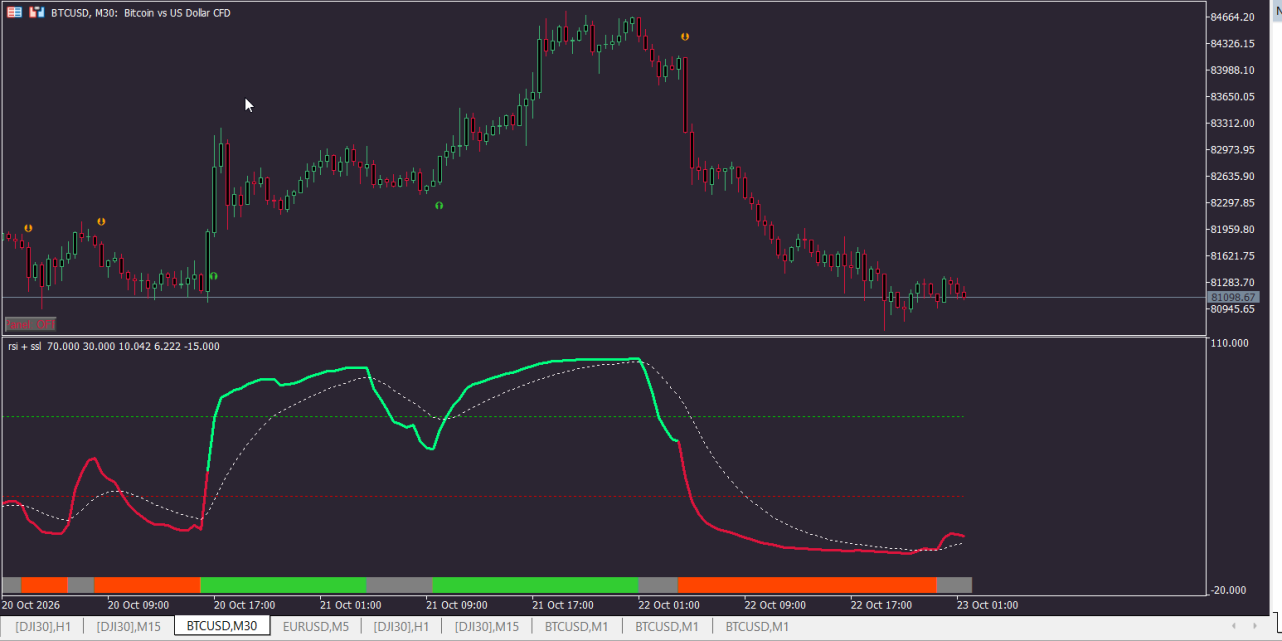Screen dimensions: 1282x641
Task: Select the 23 Oct 01:00 time label
Action: click(x=989, y=604)
